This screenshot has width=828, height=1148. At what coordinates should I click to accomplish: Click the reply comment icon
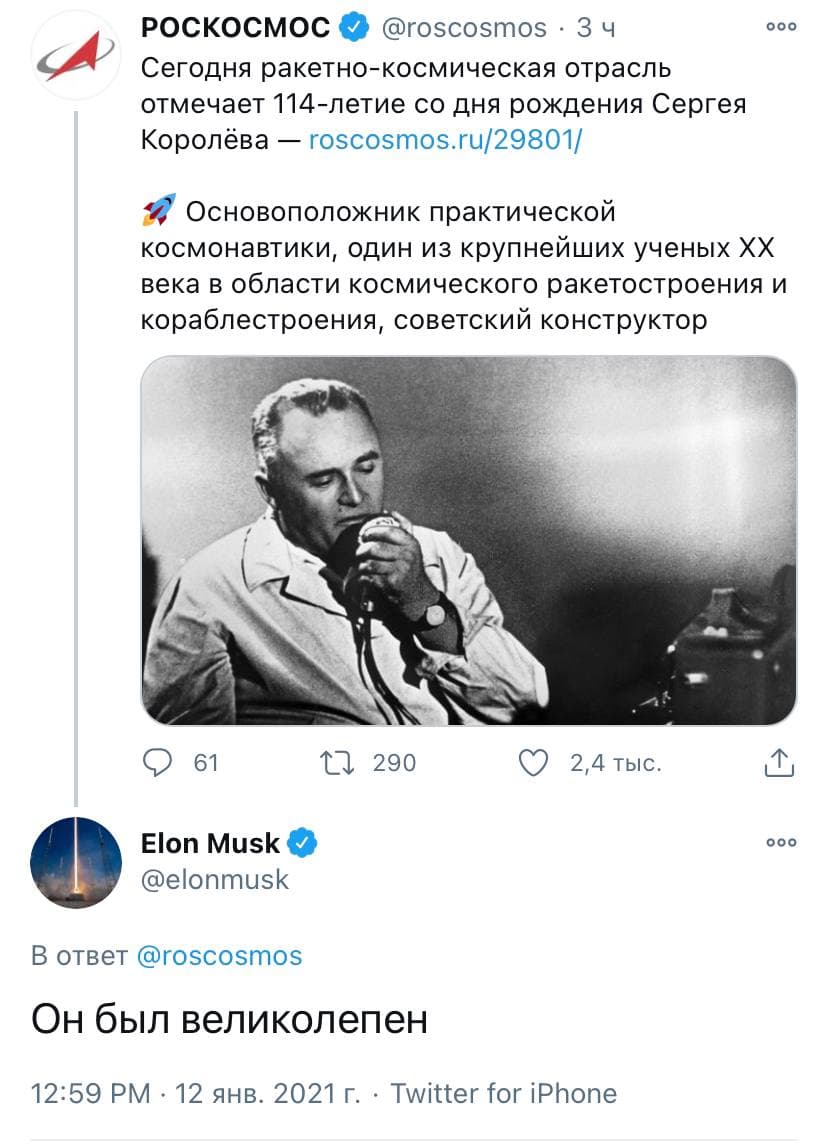point(159,763)
